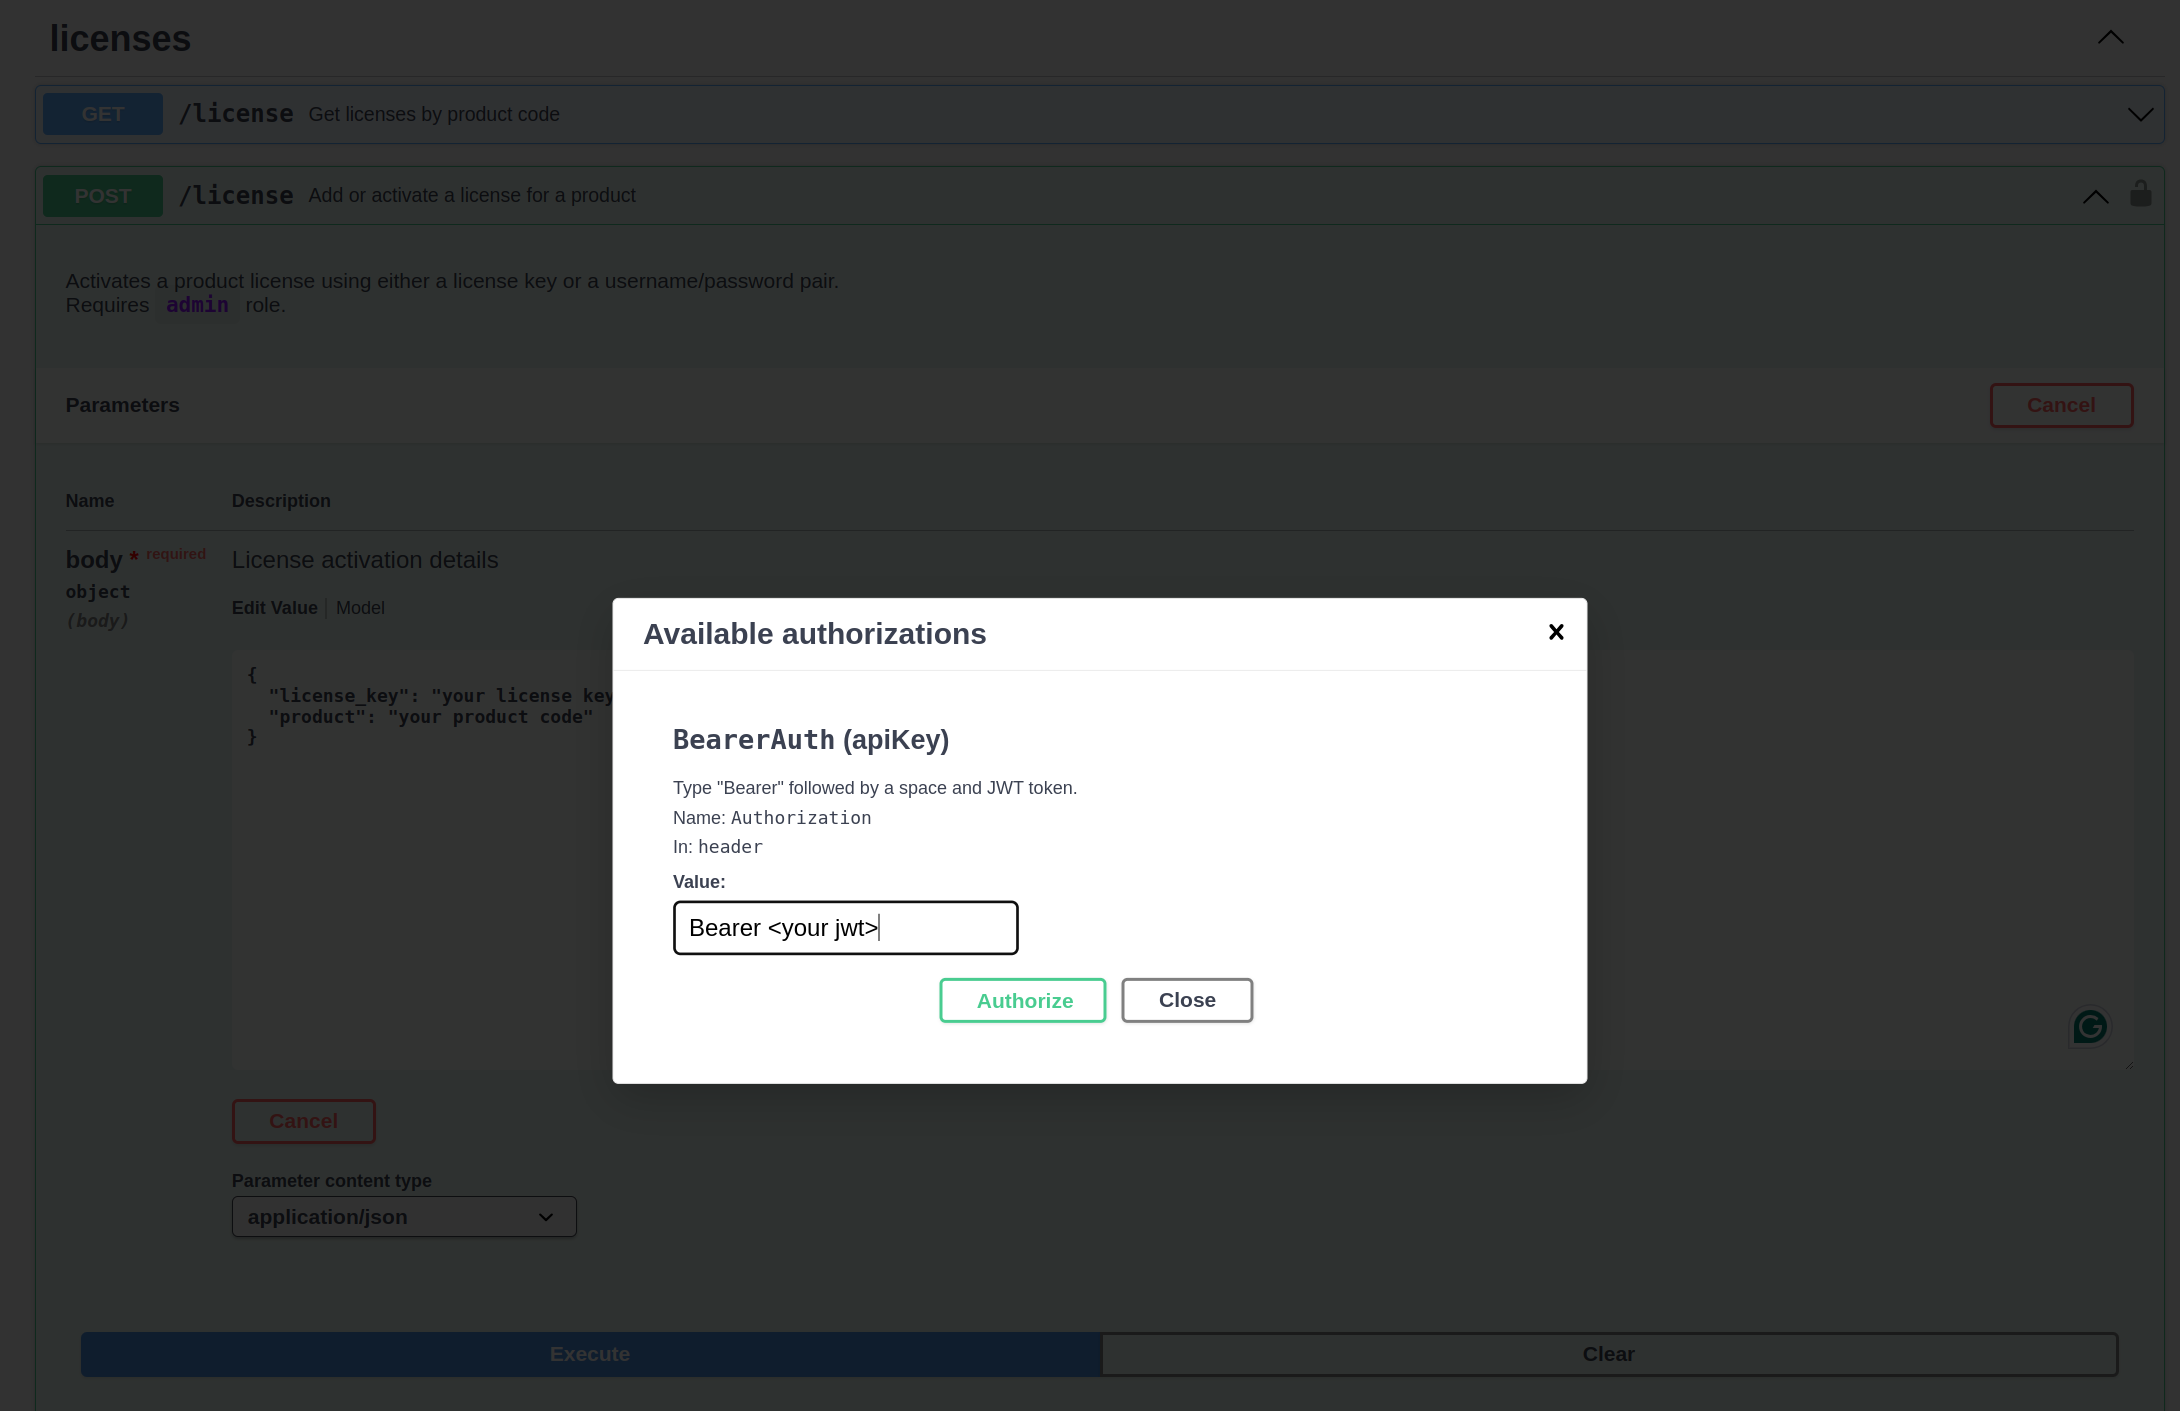
Task: Select the Edit Value tab
Action: tap(274, 608)
